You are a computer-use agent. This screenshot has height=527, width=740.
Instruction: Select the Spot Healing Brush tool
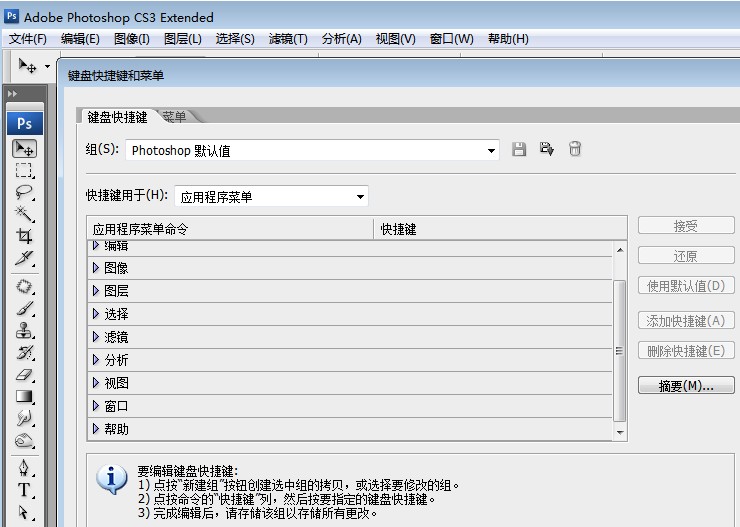[x=25, y=286]
